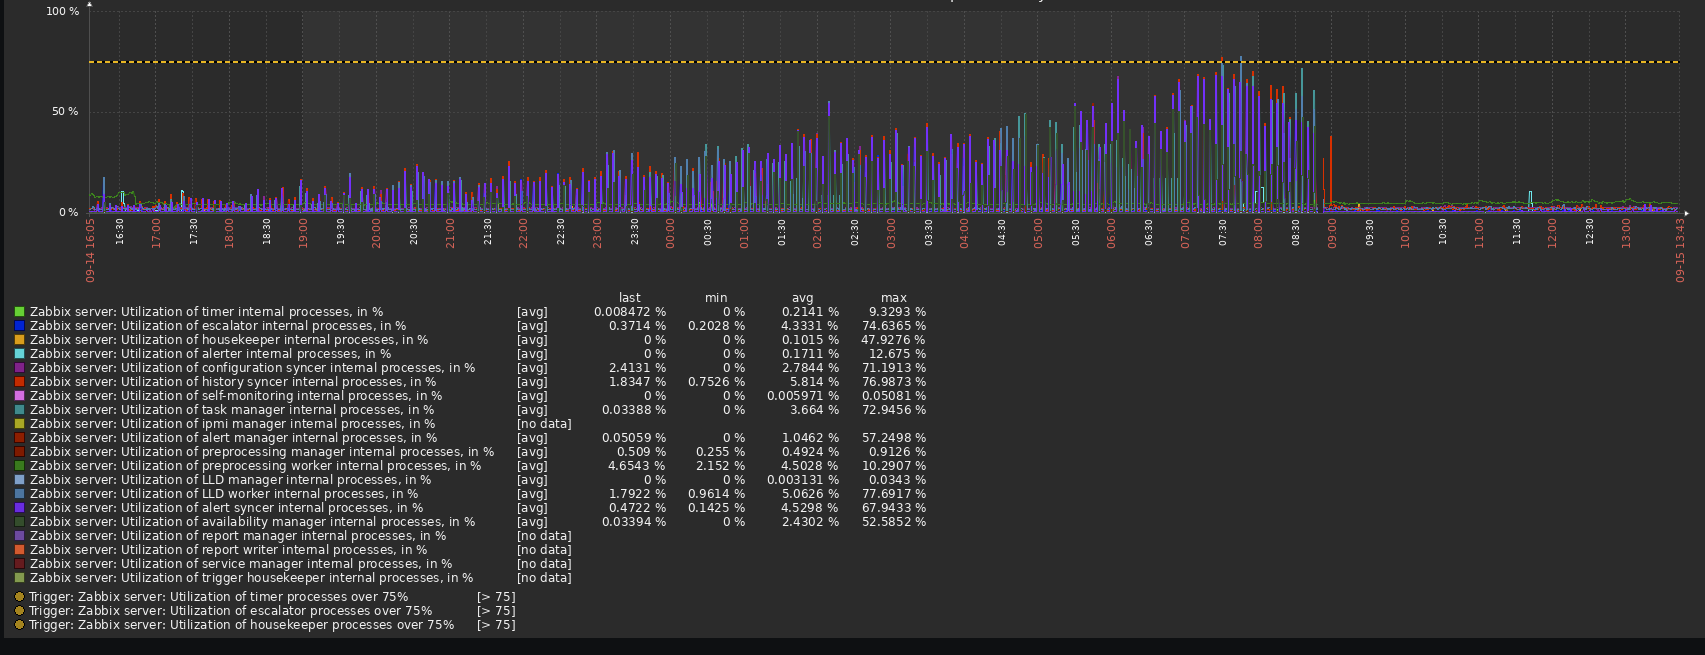The image size is (1705, 655).
Task: Click the max value '74.6365 %' for escalator
Action: pyautogui.click(x=893, y=326)
